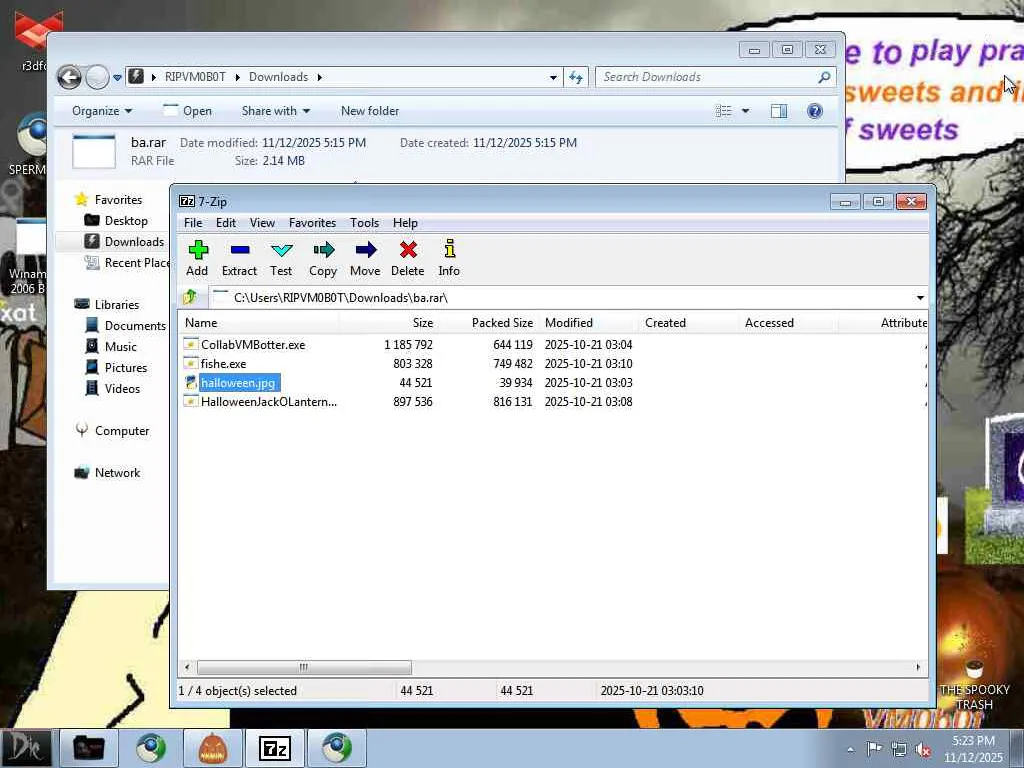
Task: Select fishe.exe in the archive list
Action: 223,363
